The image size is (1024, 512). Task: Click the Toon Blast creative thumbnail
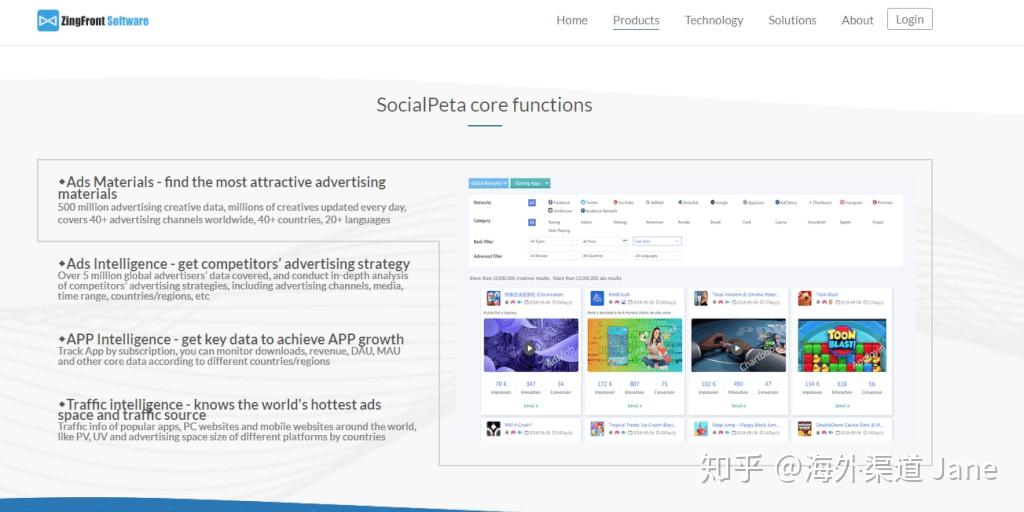tap(842, 345)
